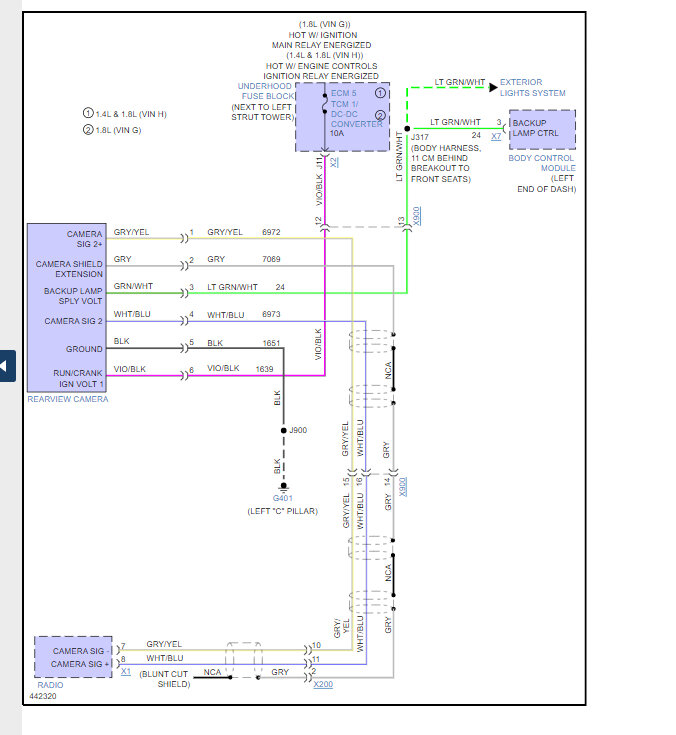This screenshot has width=676, height=735.
Task: Click the J900 splice dot
Action: click(x=284, y=430)
